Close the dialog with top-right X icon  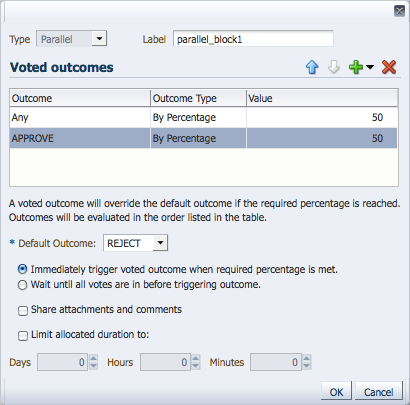(399, 11)
